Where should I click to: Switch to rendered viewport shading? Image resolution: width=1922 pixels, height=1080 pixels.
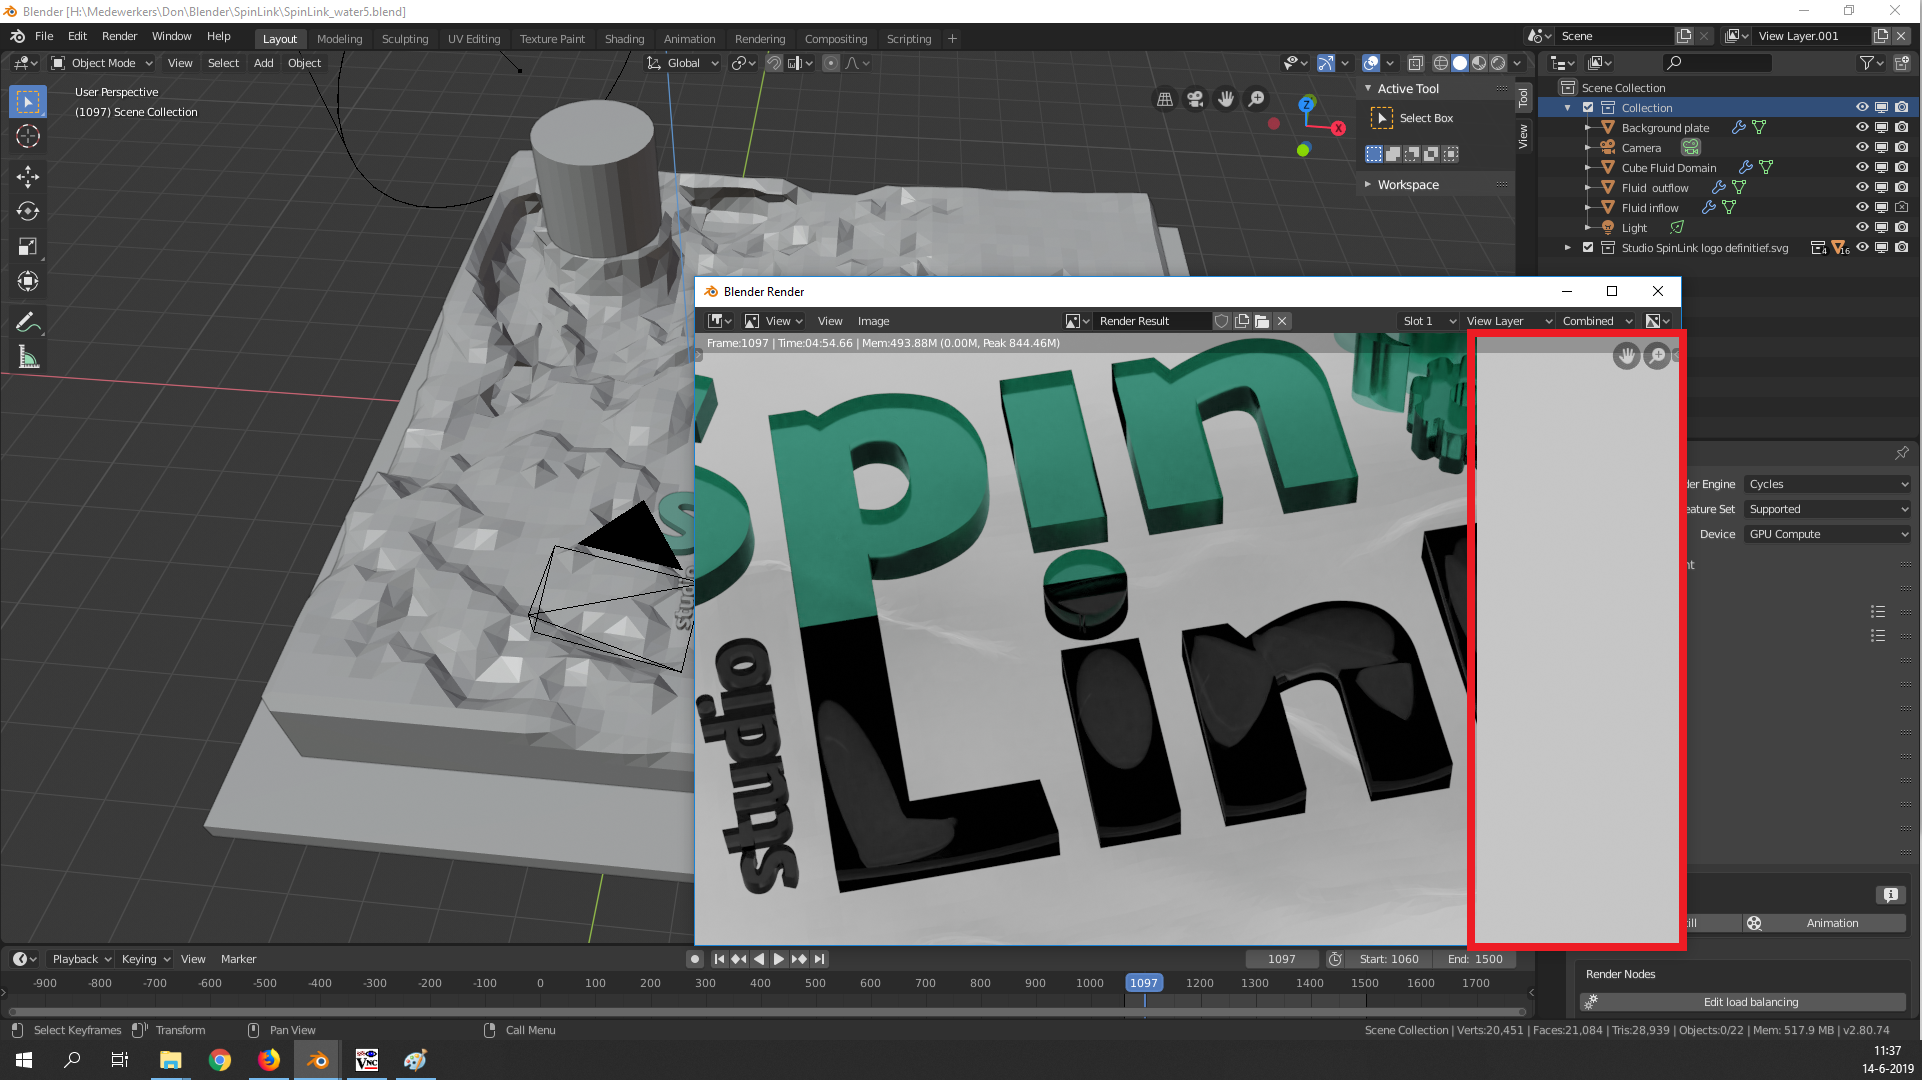(x=1498, y=63)
